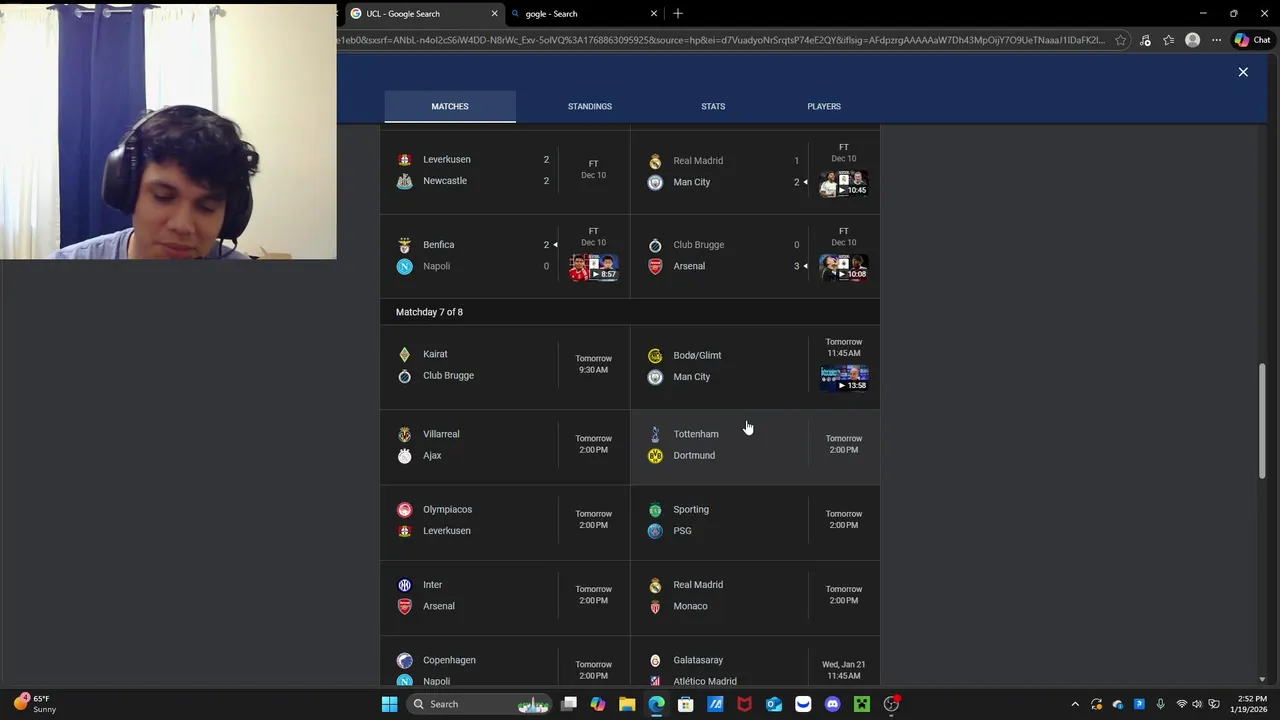This screenshot has height=720, width=1280.
Task: Open Microsoft Store from taskbar
Action: click(x=686, y=704)
